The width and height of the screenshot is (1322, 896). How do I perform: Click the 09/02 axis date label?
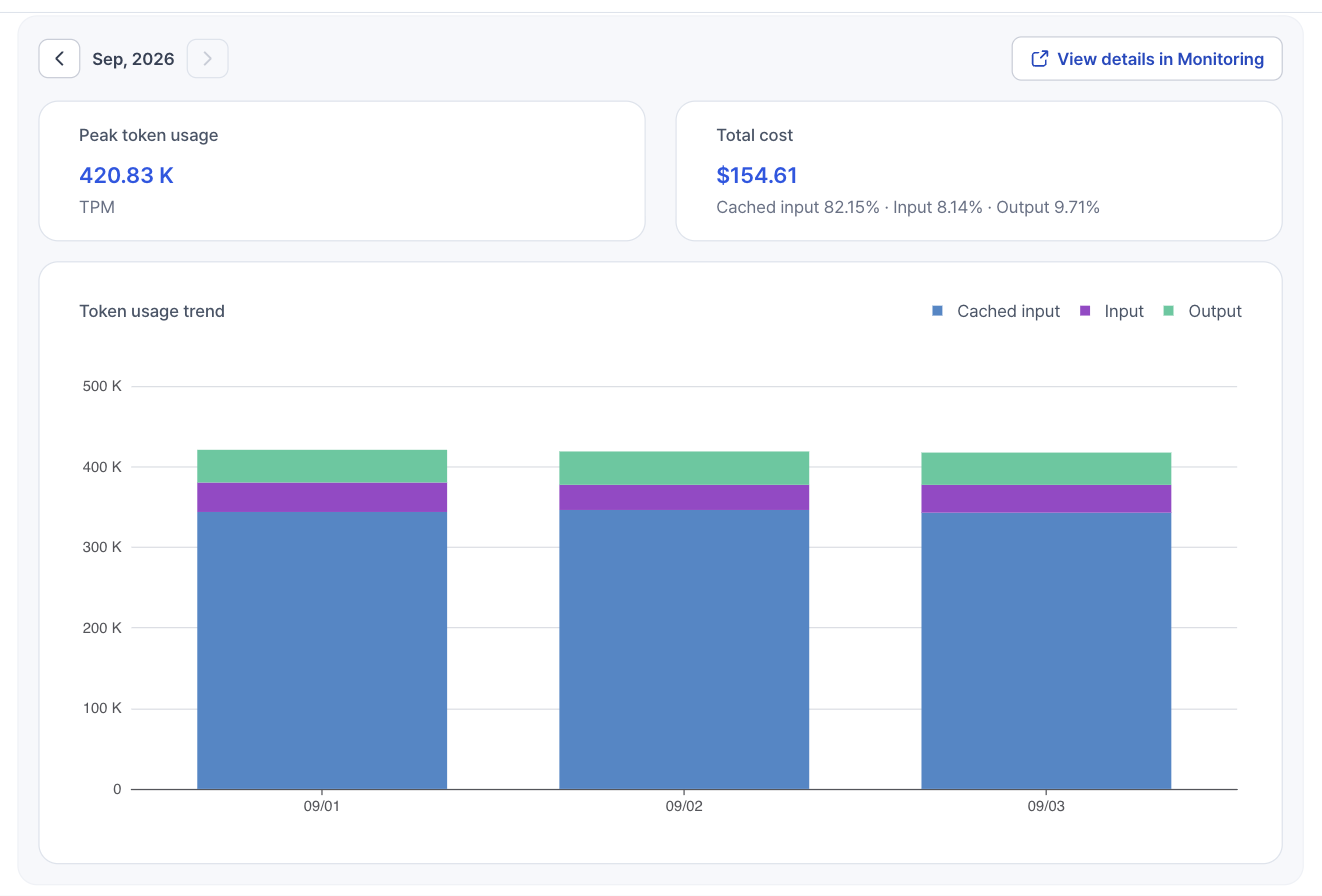(x=684, y=806)
